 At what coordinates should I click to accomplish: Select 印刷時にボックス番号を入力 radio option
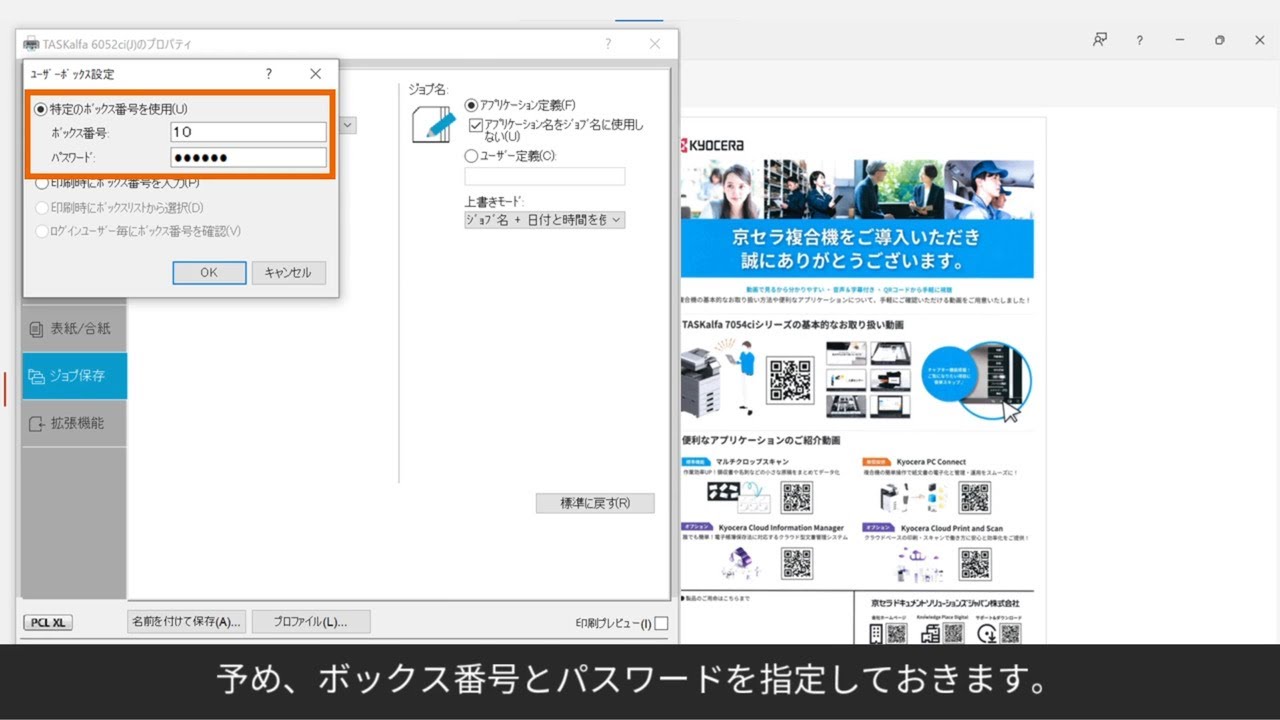[41, 184]
